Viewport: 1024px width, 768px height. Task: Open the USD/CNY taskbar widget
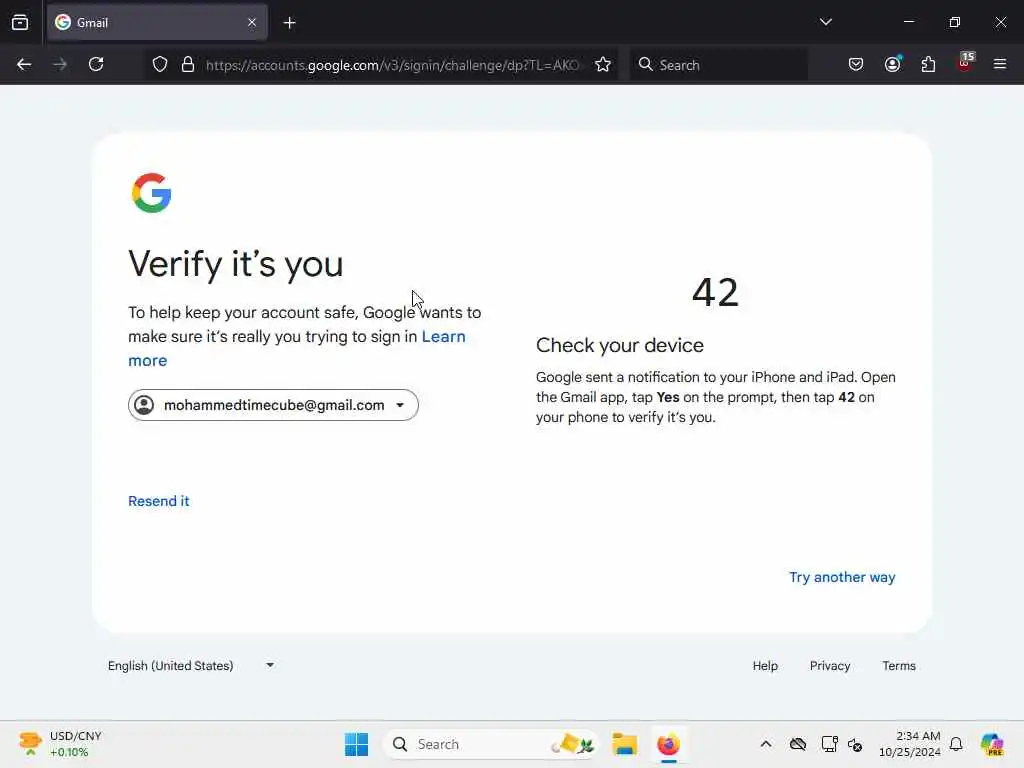60,744
